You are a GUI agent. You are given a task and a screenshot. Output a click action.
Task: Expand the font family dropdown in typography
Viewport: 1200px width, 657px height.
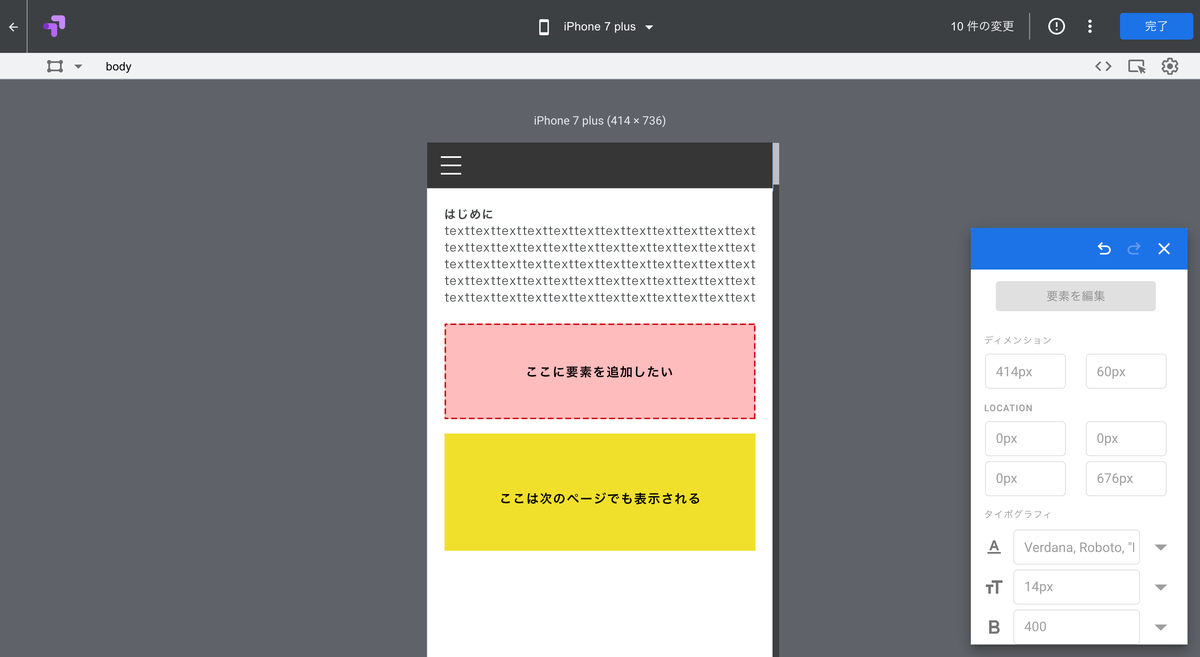click(x=1160, y=547)
